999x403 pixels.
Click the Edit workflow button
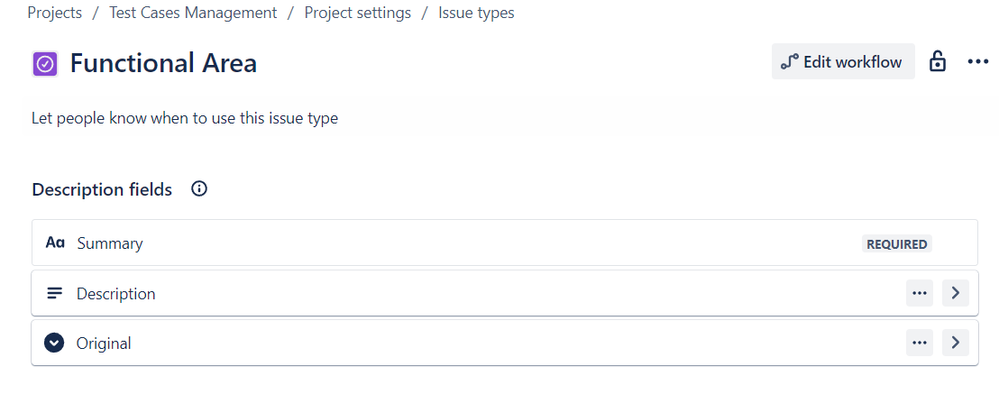coord(843,62)
